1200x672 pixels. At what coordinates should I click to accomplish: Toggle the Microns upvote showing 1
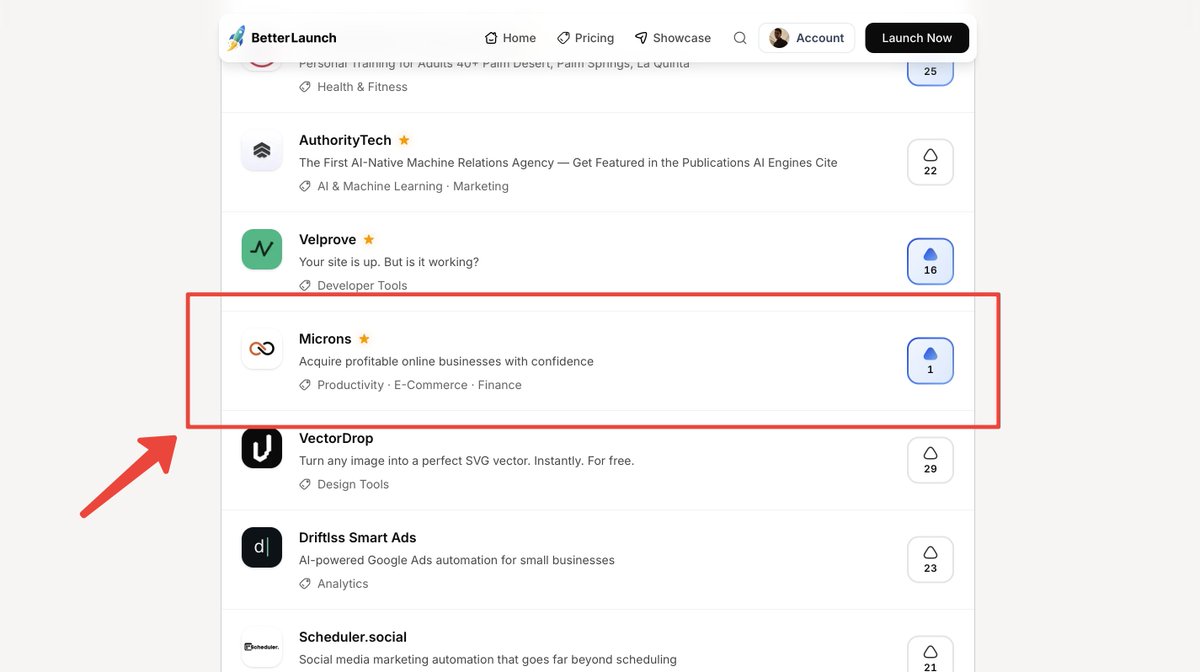click(x=930, y=361)
